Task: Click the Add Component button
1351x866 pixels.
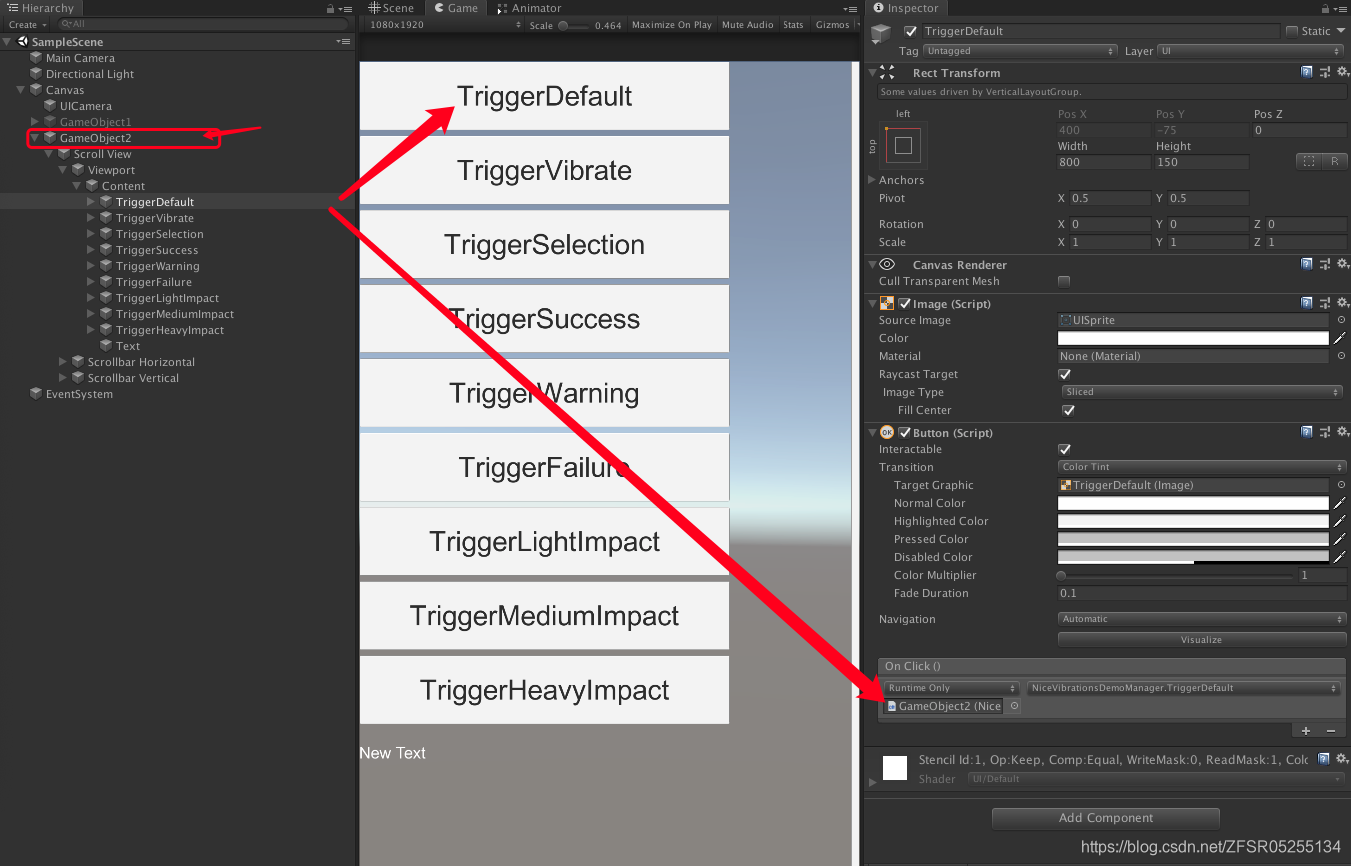Action: click(1105, 818)
